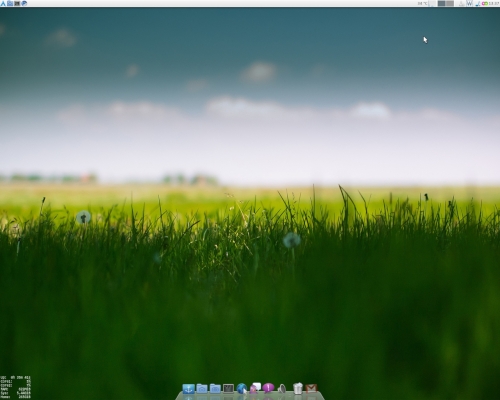Open the first blue folder in dock
500x400 pixels.
tap(202, 389)
